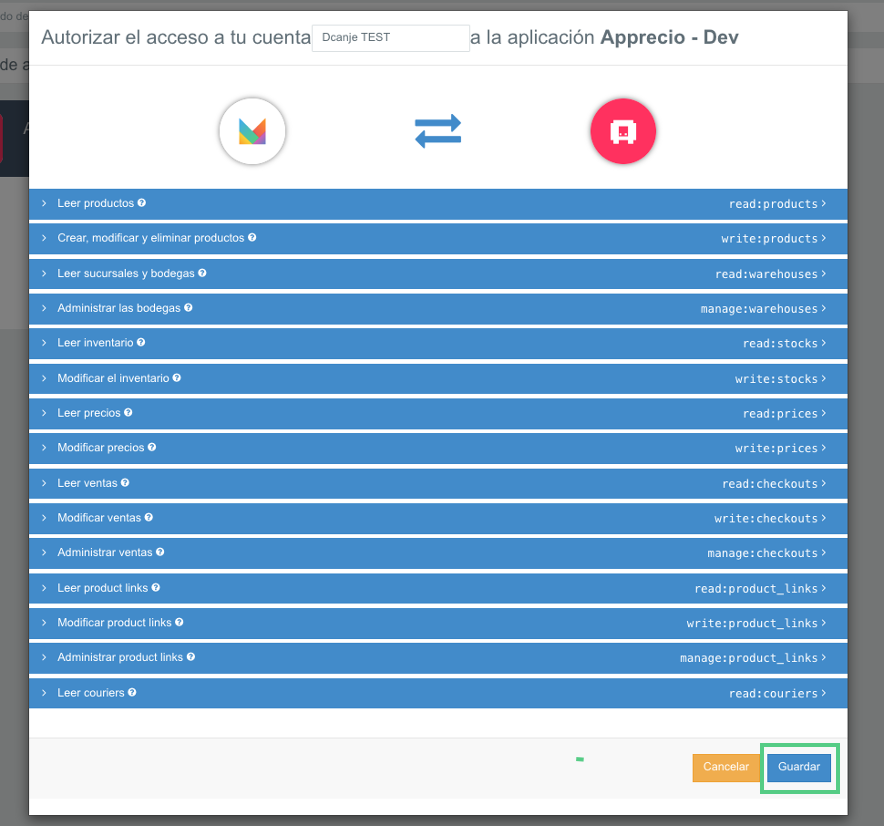
Task: Click help icon beside Crear, modificar y eliminar productos
Action: coord(252,237)
